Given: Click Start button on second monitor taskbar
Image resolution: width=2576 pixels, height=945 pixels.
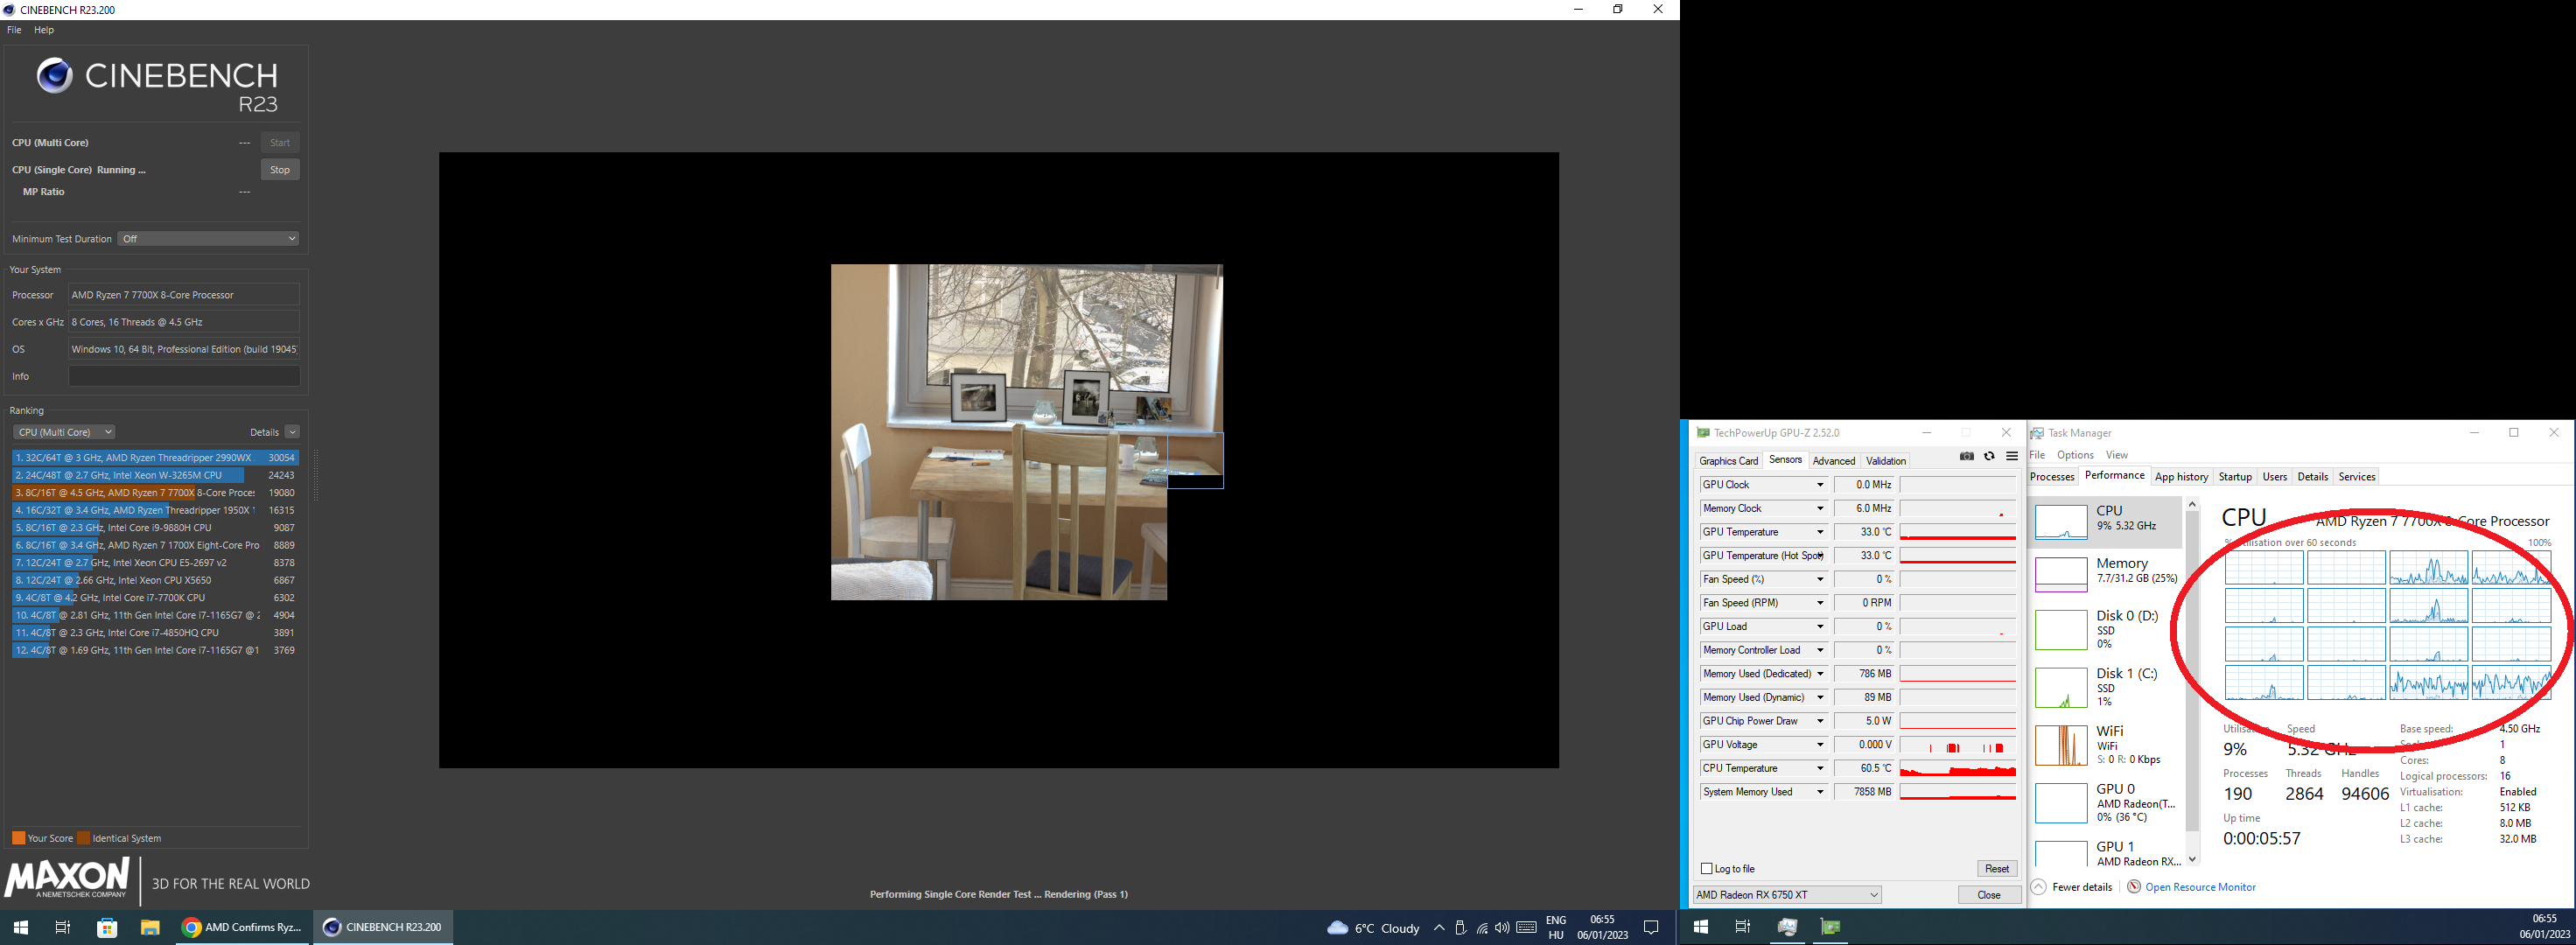Looking at the screenshot, I should [x=1700, y=927].
